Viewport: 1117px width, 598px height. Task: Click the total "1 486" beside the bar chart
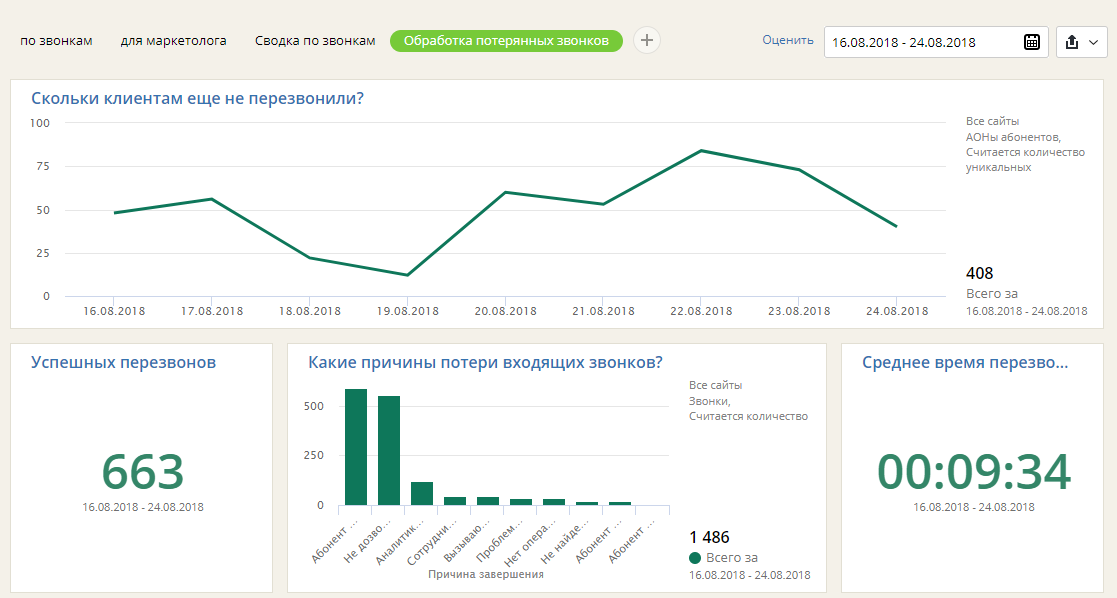pos(710,537)
